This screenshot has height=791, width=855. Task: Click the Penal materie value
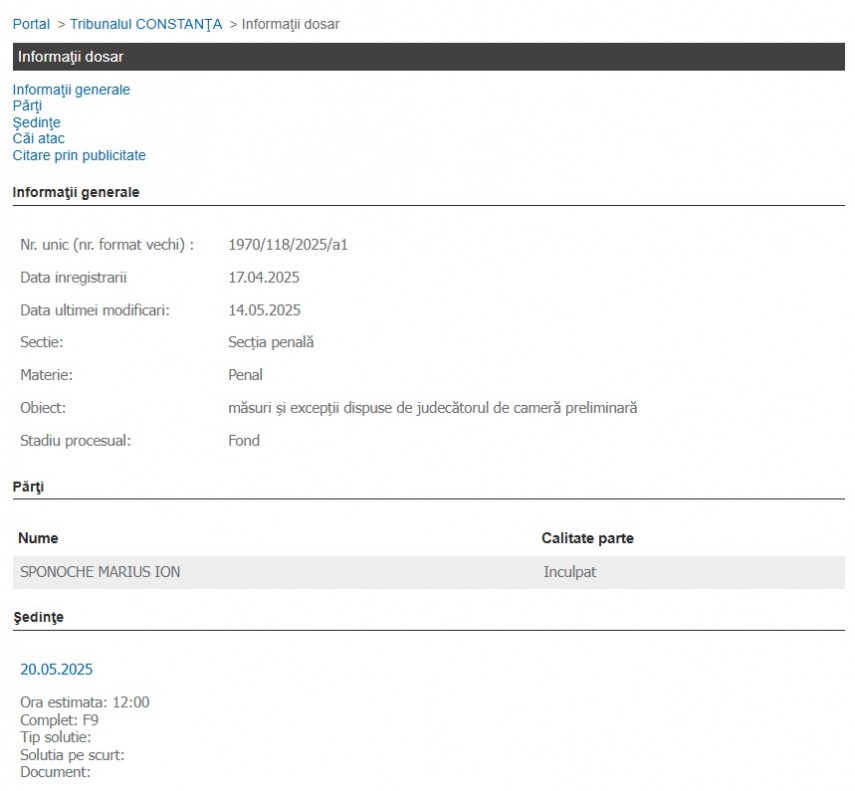click(245, 375)
